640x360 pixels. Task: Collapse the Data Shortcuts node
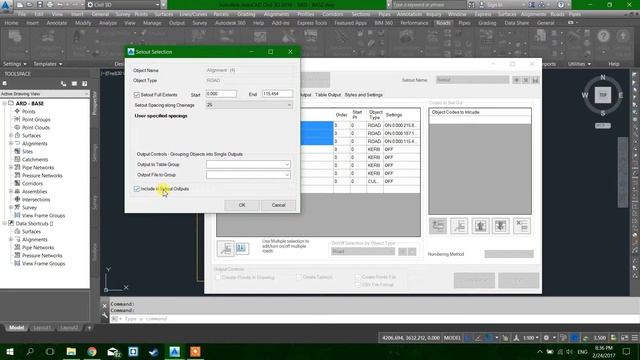[4, 223]
